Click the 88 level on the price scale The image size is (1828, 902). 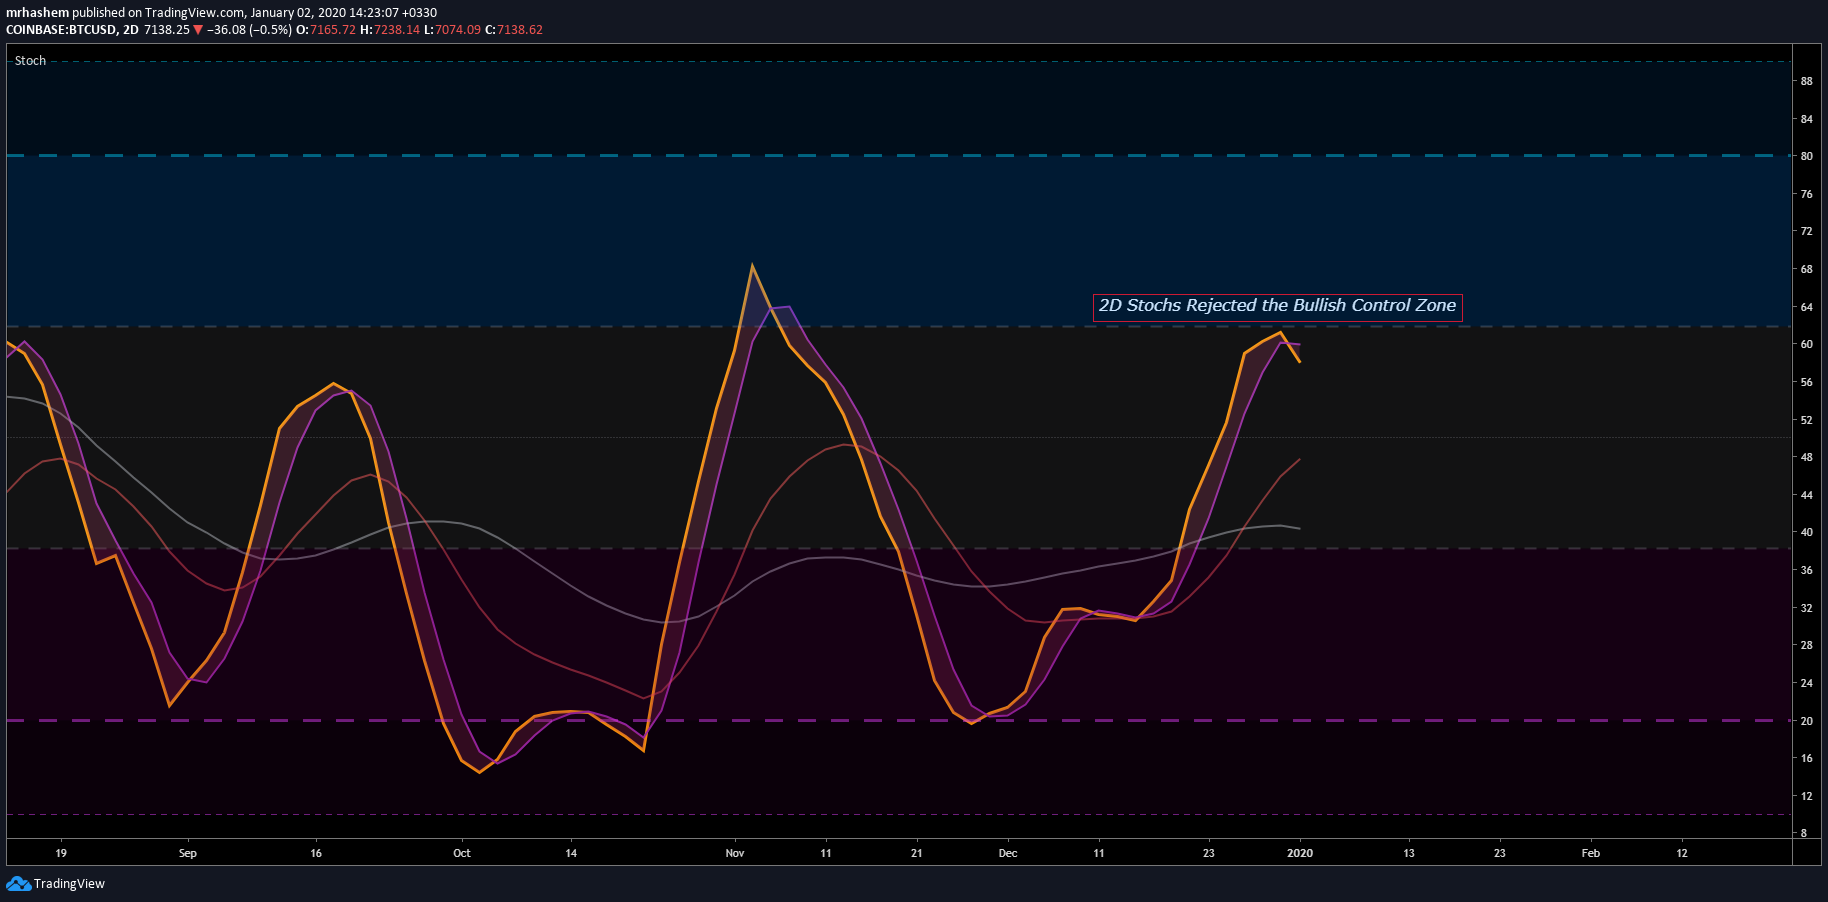point(1807,81)
